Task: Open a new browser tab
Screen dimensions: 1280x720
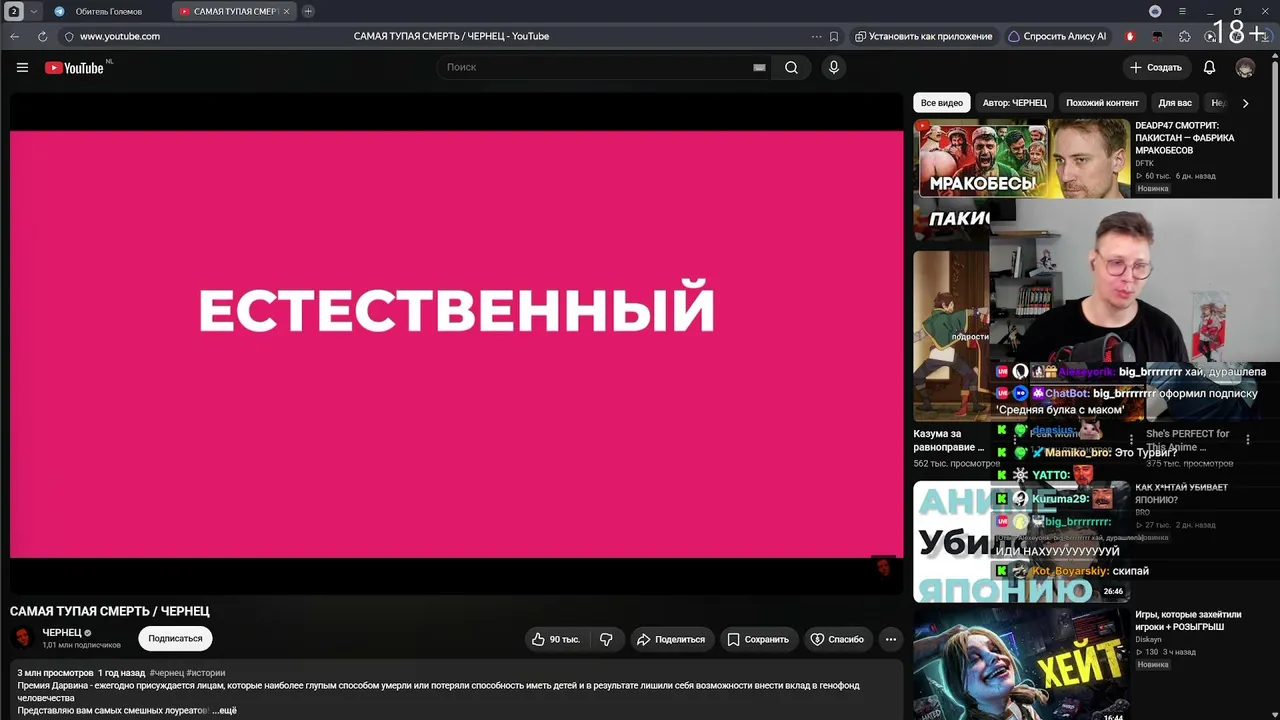Action: click(x=308, y=11)
